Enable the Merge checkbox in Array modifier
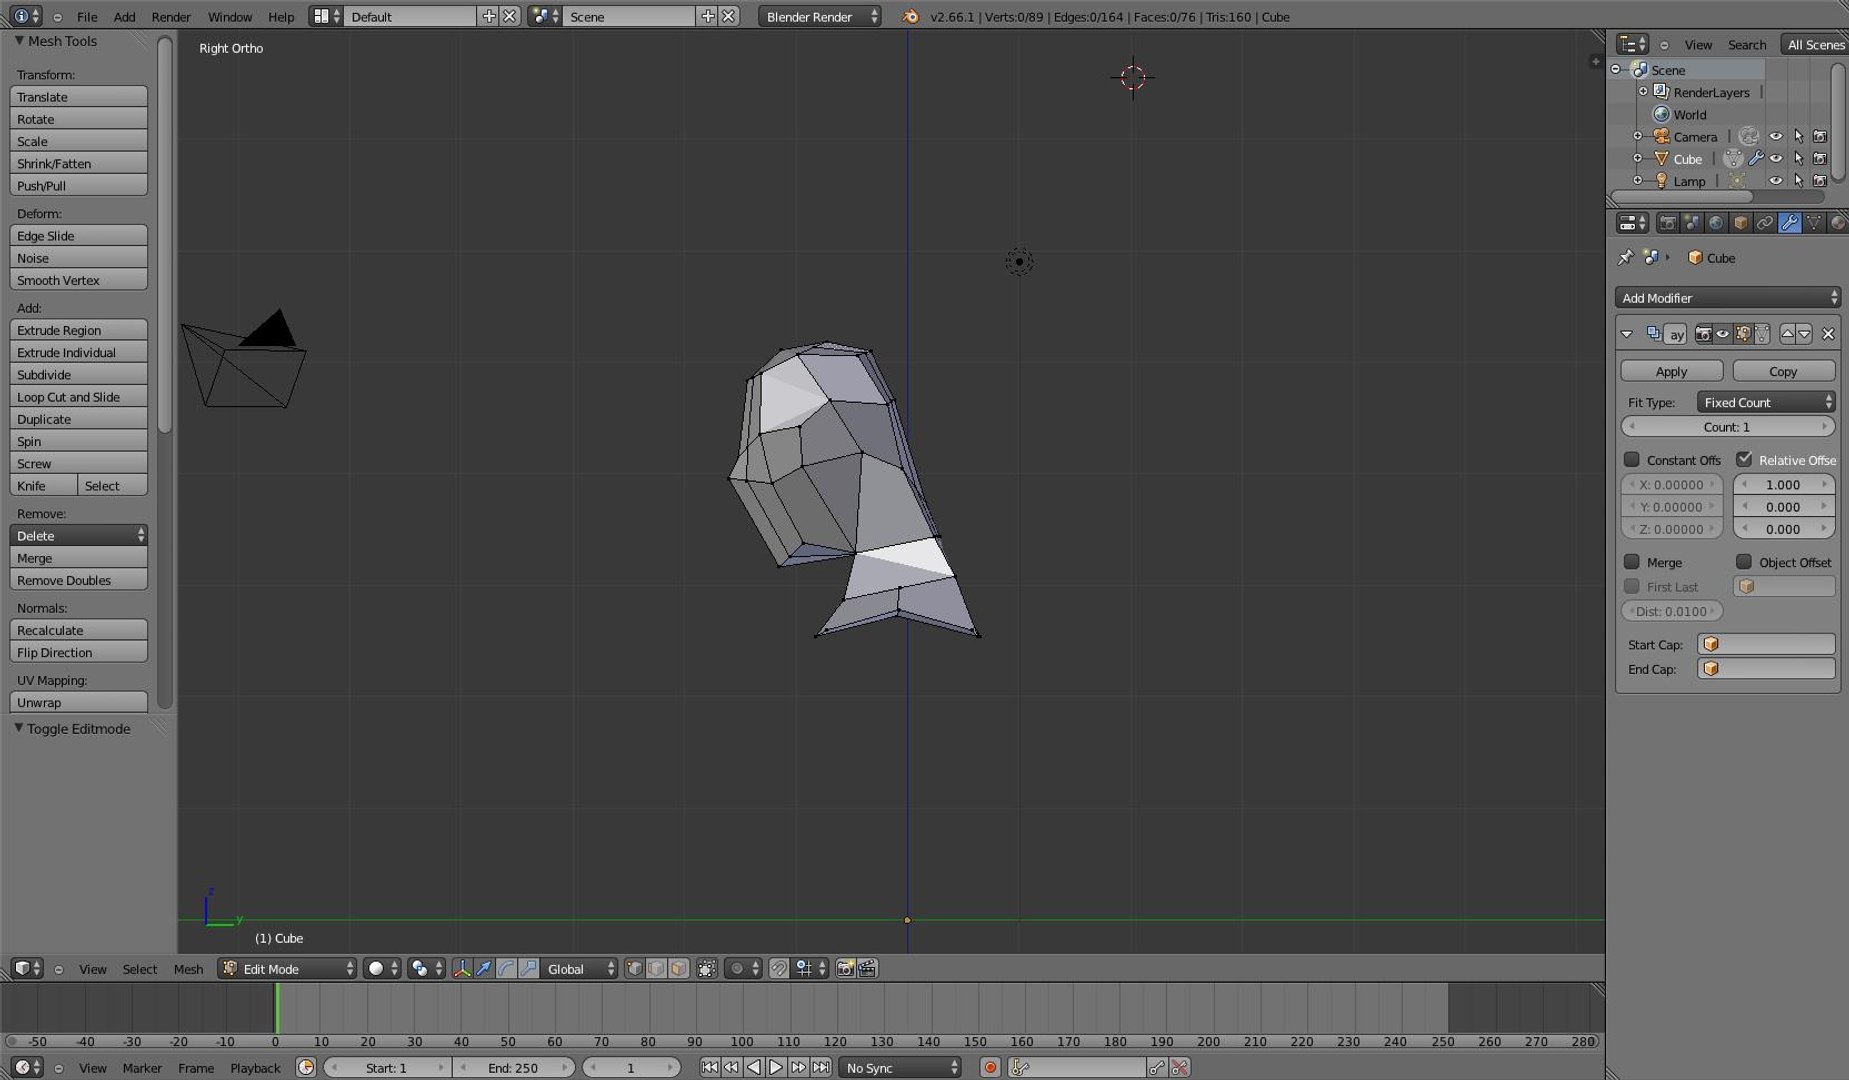Screen dimensions: 1849x1080 1632,562
